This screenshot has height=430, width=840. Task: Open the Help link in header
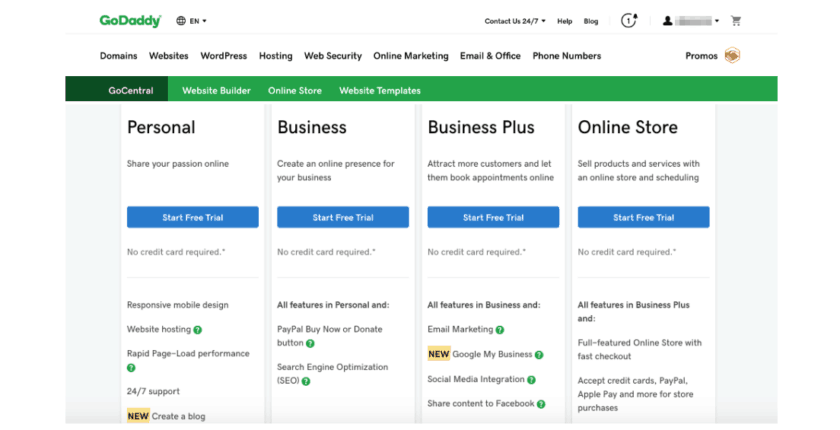click(x=565, y=21)
